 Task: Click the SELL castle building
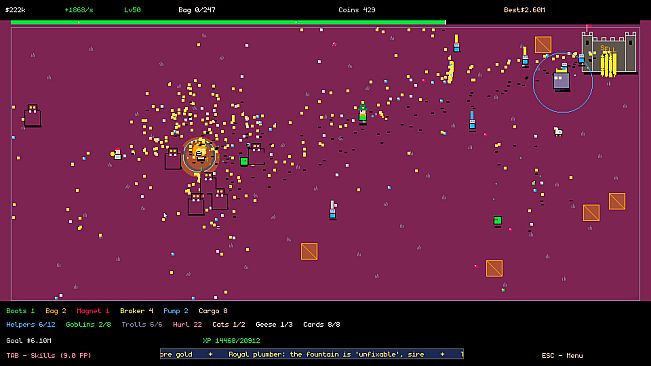pyautogui.click(x=609, y=53)
